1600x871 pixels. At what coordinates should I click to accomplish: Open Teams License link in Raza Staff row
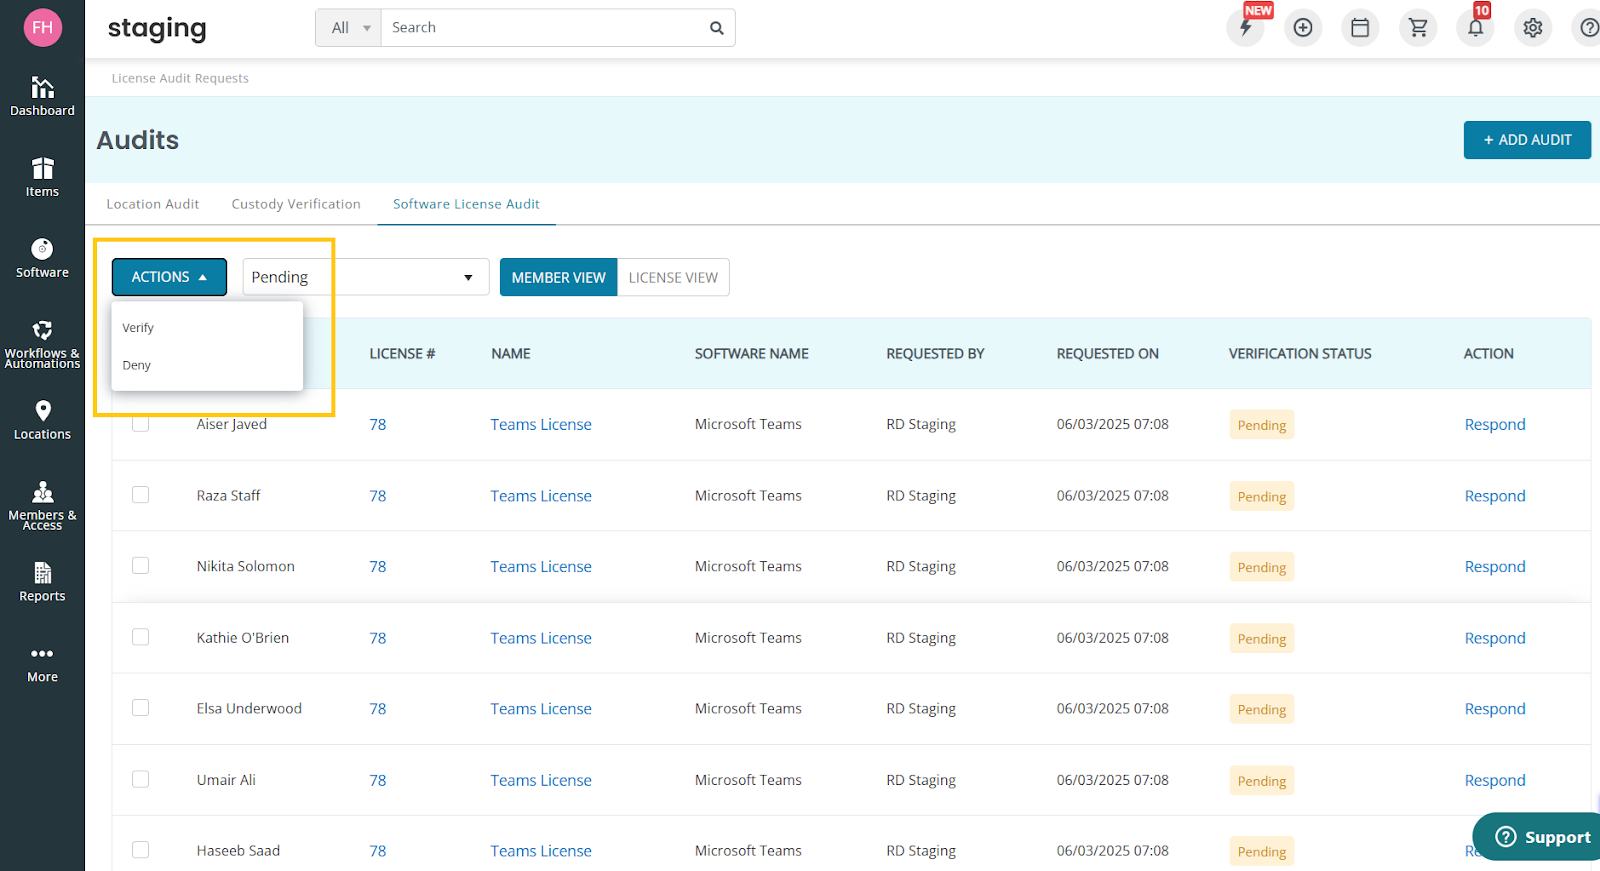[541, 496]
